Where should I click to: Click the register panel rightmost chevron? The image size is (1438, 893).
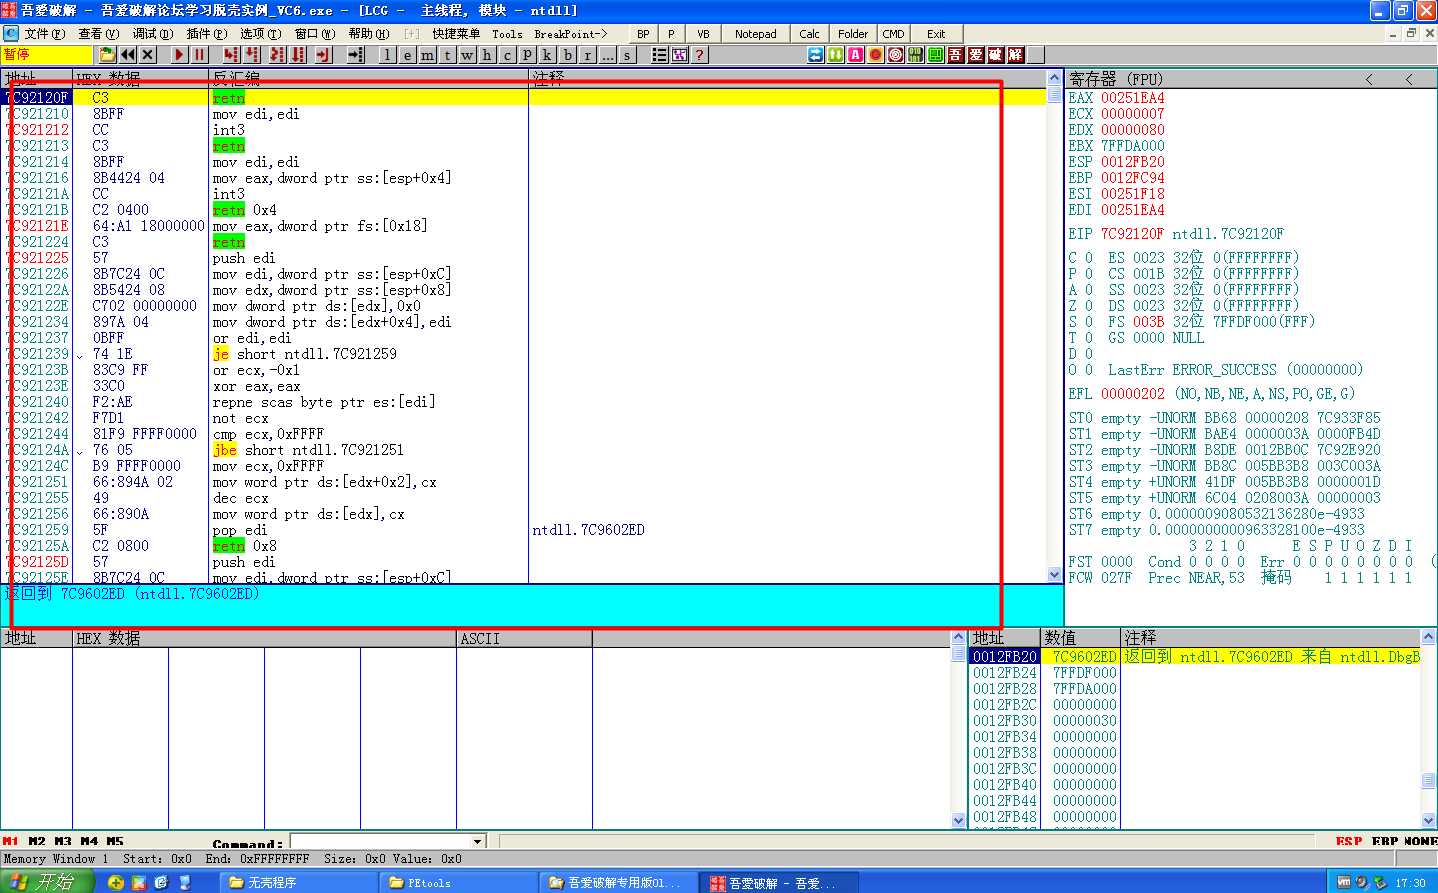click(x=1409, y=79)
